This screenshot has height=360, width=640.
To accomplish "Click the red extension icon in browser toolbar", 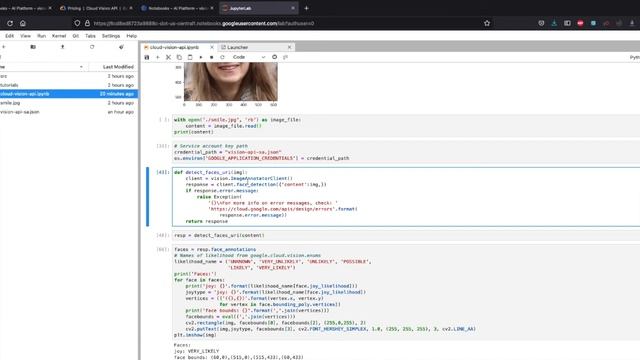I will 580,23.
